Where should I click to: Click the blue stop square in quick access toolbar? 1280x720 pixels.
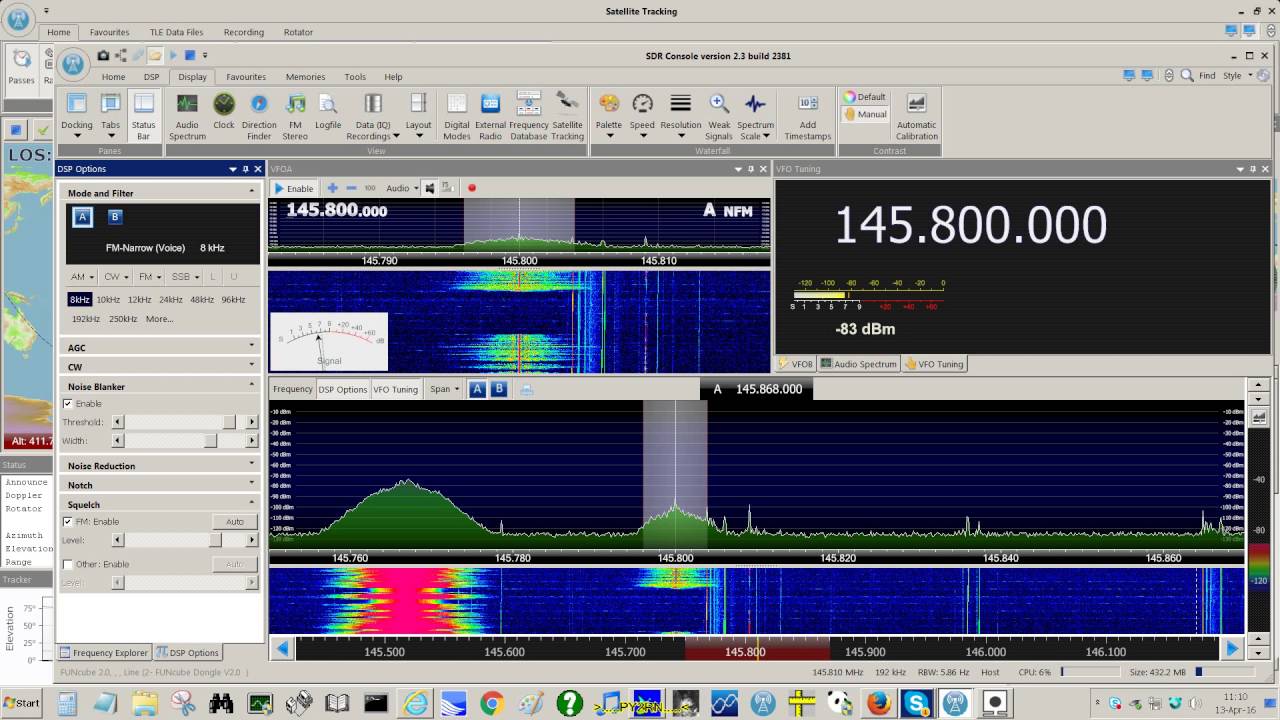click(x=189, y=55)
